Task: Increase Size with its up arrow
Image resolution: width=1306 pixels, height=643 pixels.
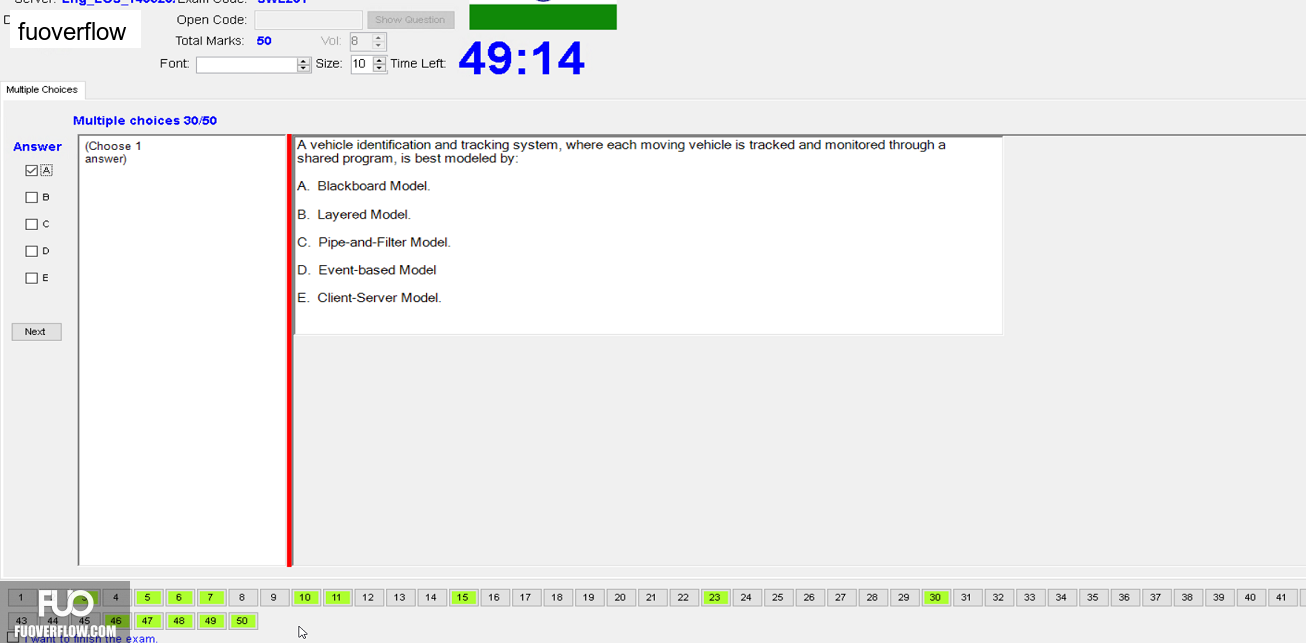Action: pos(379,60)
